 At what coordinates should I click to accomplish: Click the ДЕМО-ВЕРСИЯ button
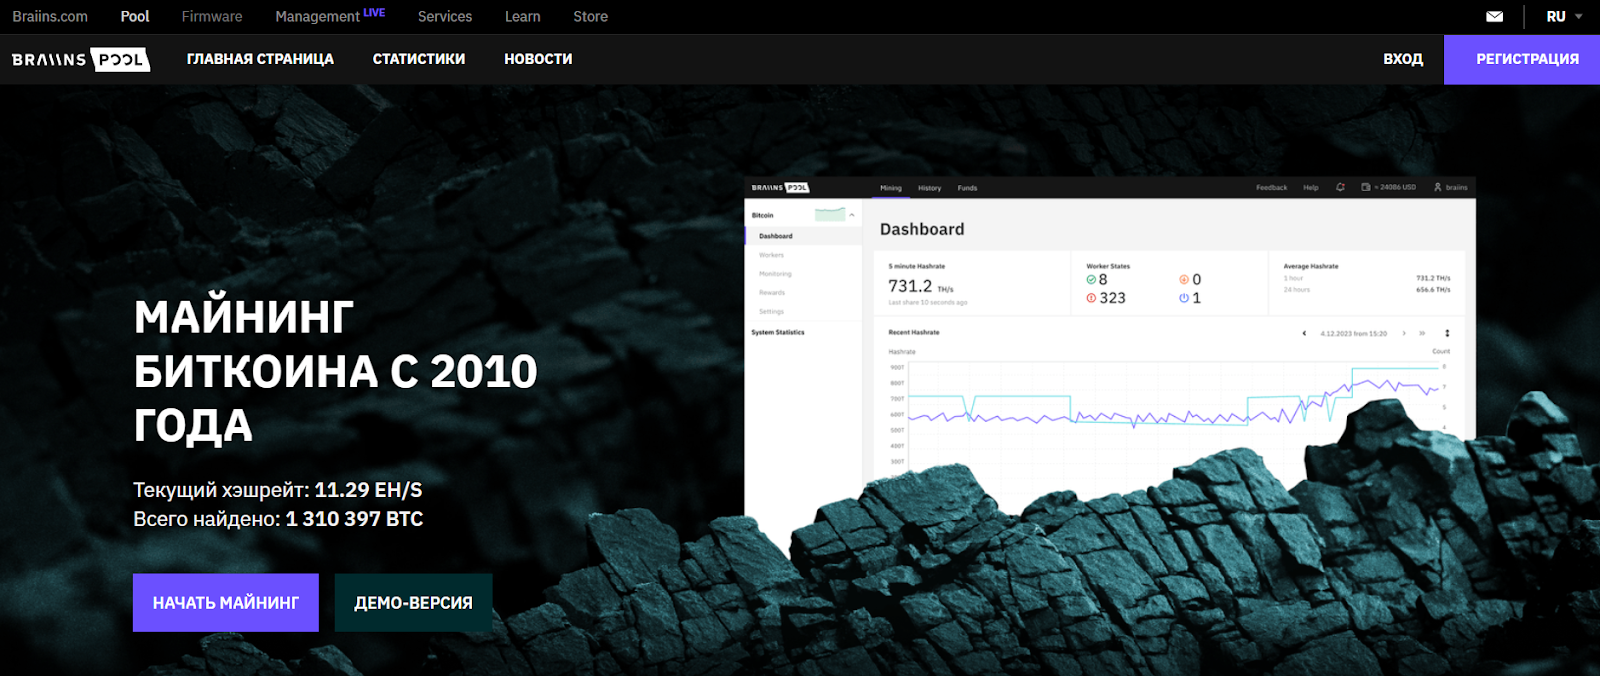tap(413, 602)
